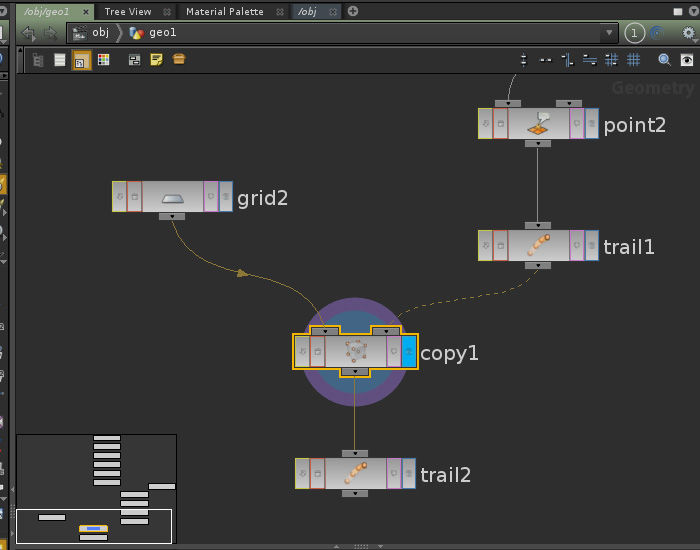
Task: Enable the display flag on trail1
Action: (591, 246)
